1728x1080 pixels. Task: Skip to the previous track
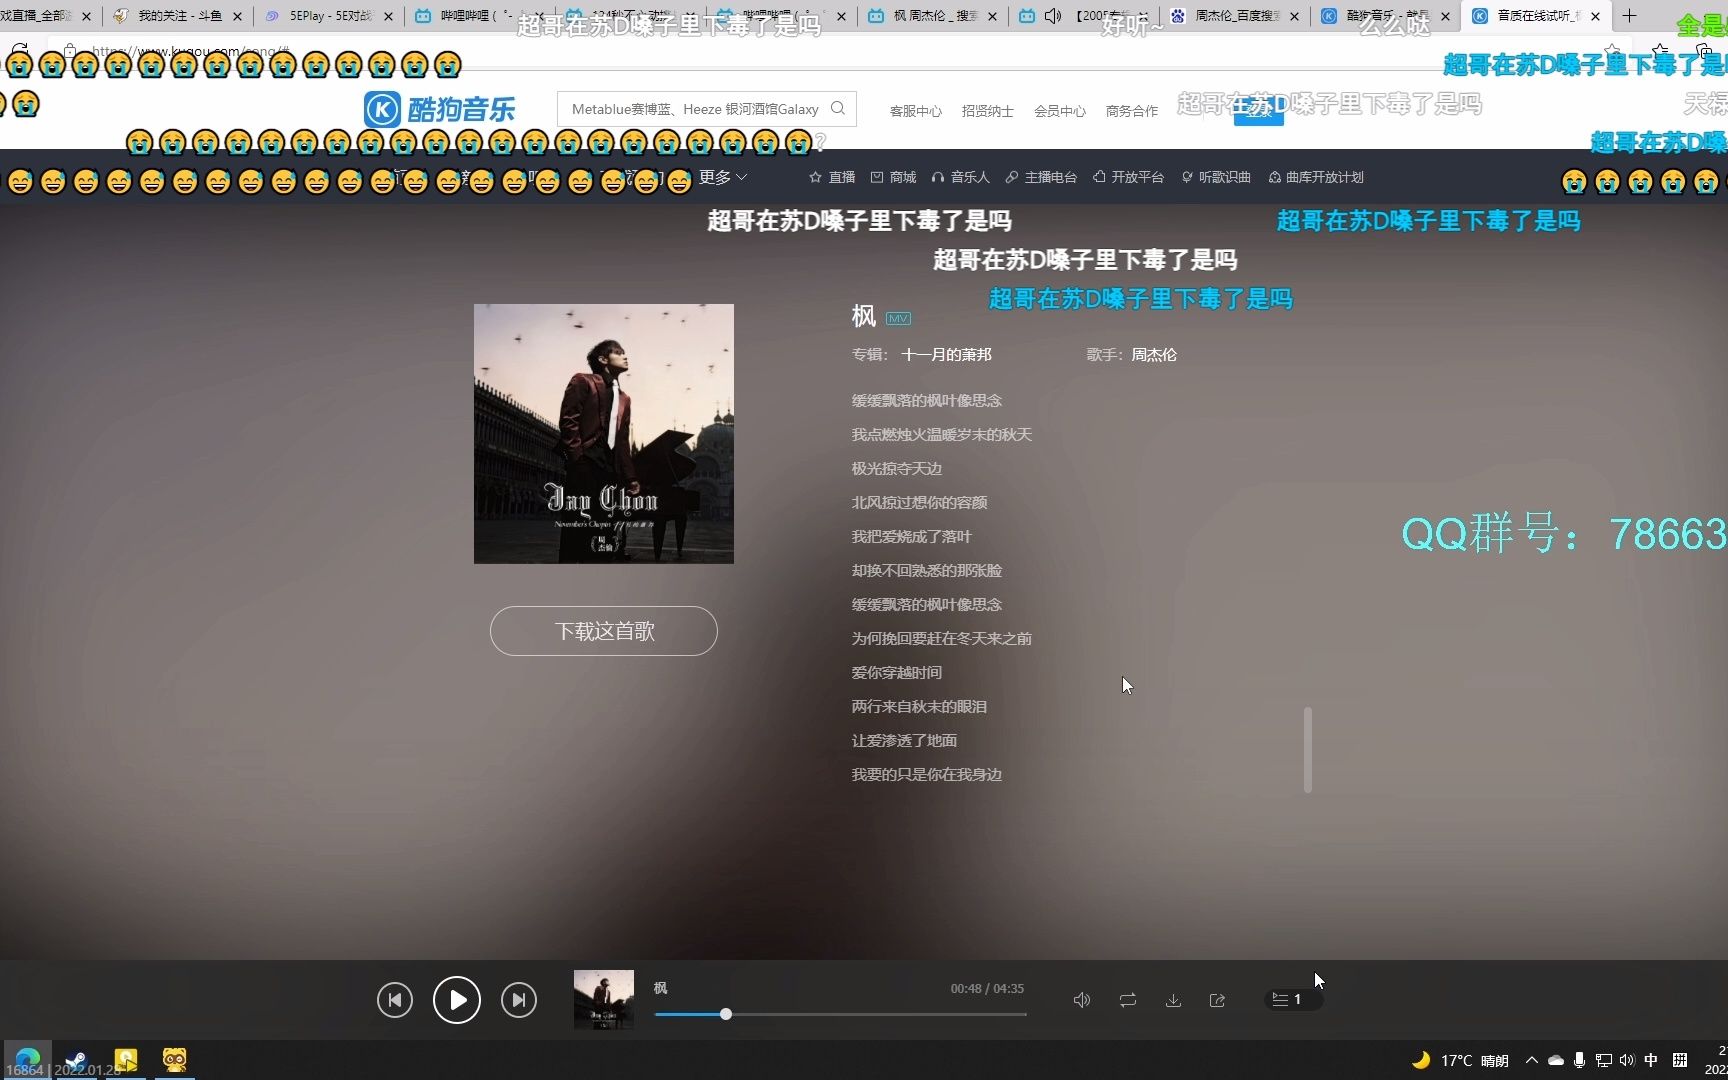pos(395,1000)
